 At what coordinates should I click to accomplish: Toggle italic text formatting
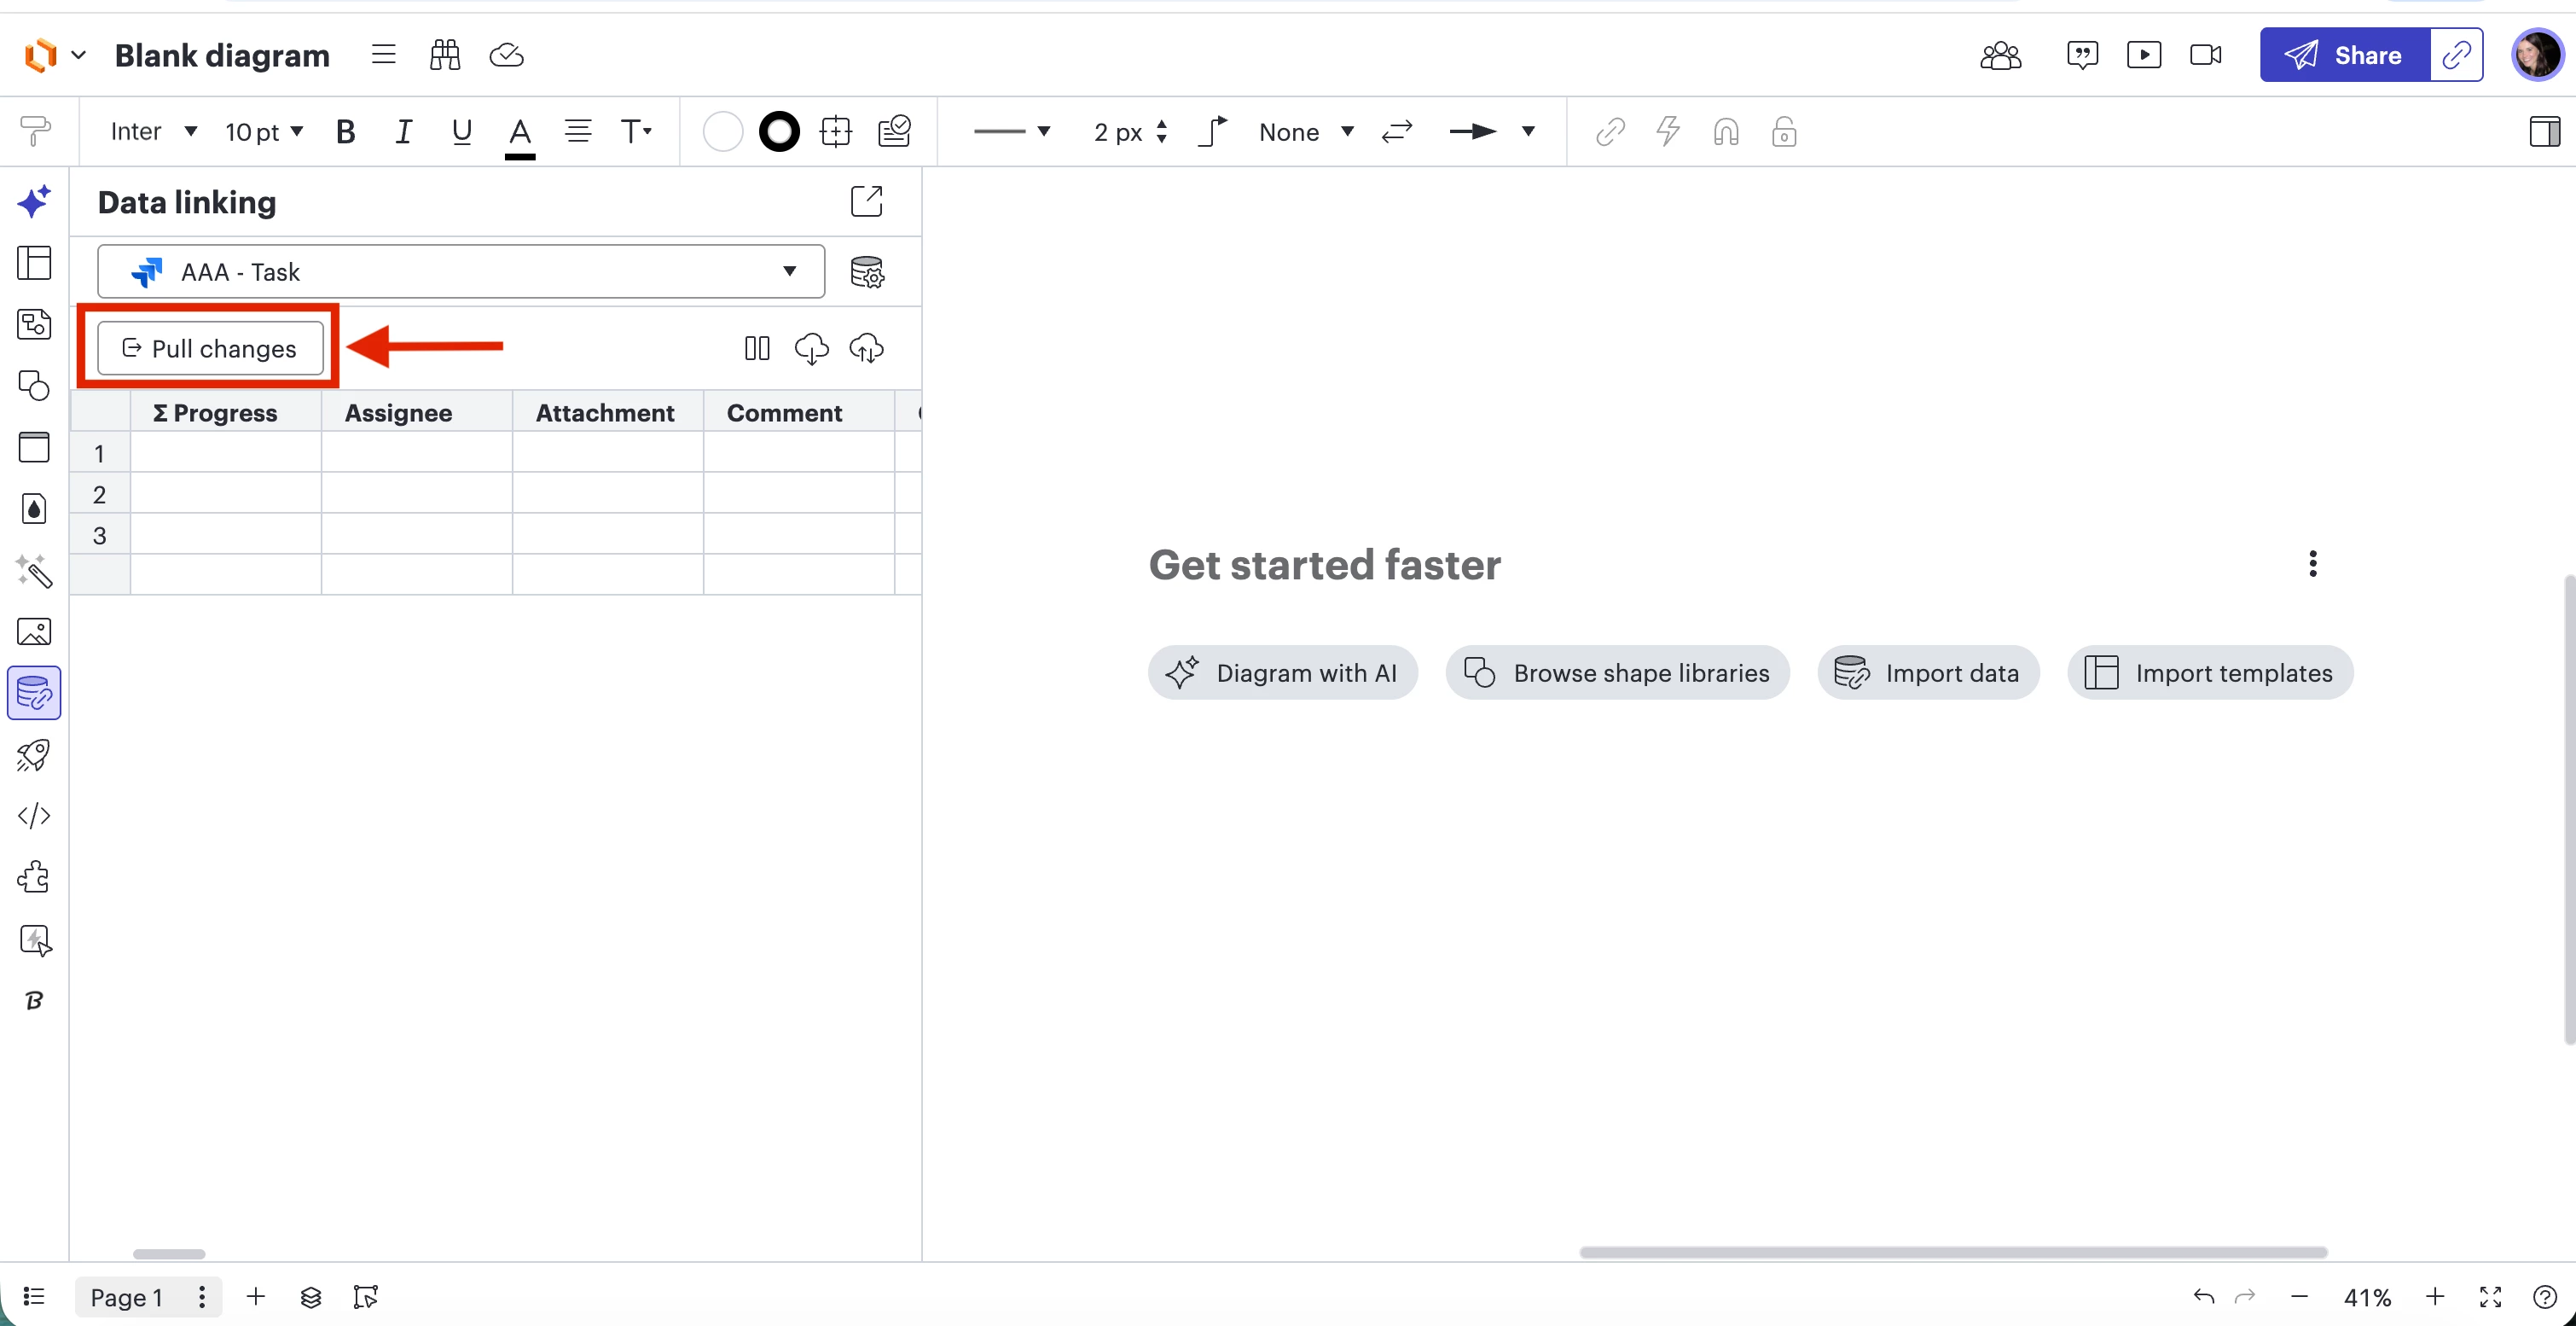tap(403, 132)
